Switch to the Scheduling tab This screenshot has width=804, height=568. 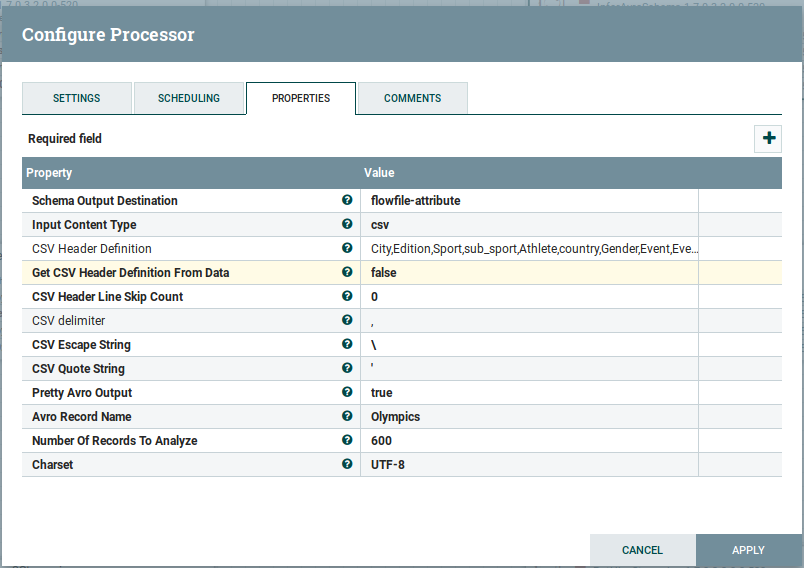[x=189, y=98]
